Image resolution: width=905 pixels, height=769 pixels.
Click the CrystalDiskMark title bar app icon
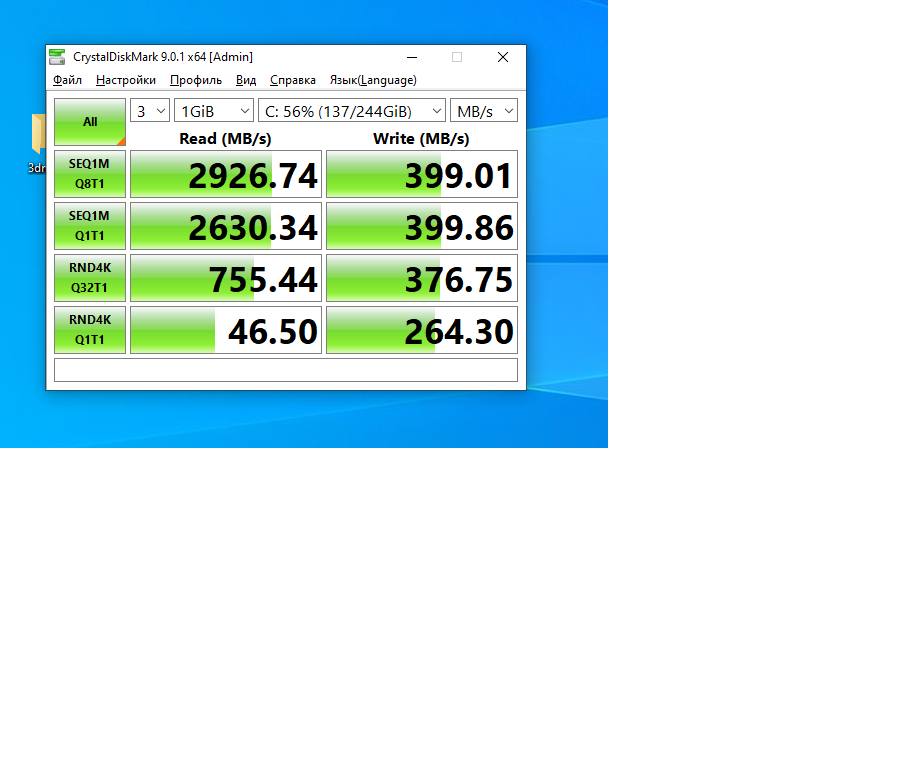pyautogui.click(x=60, y=57)
